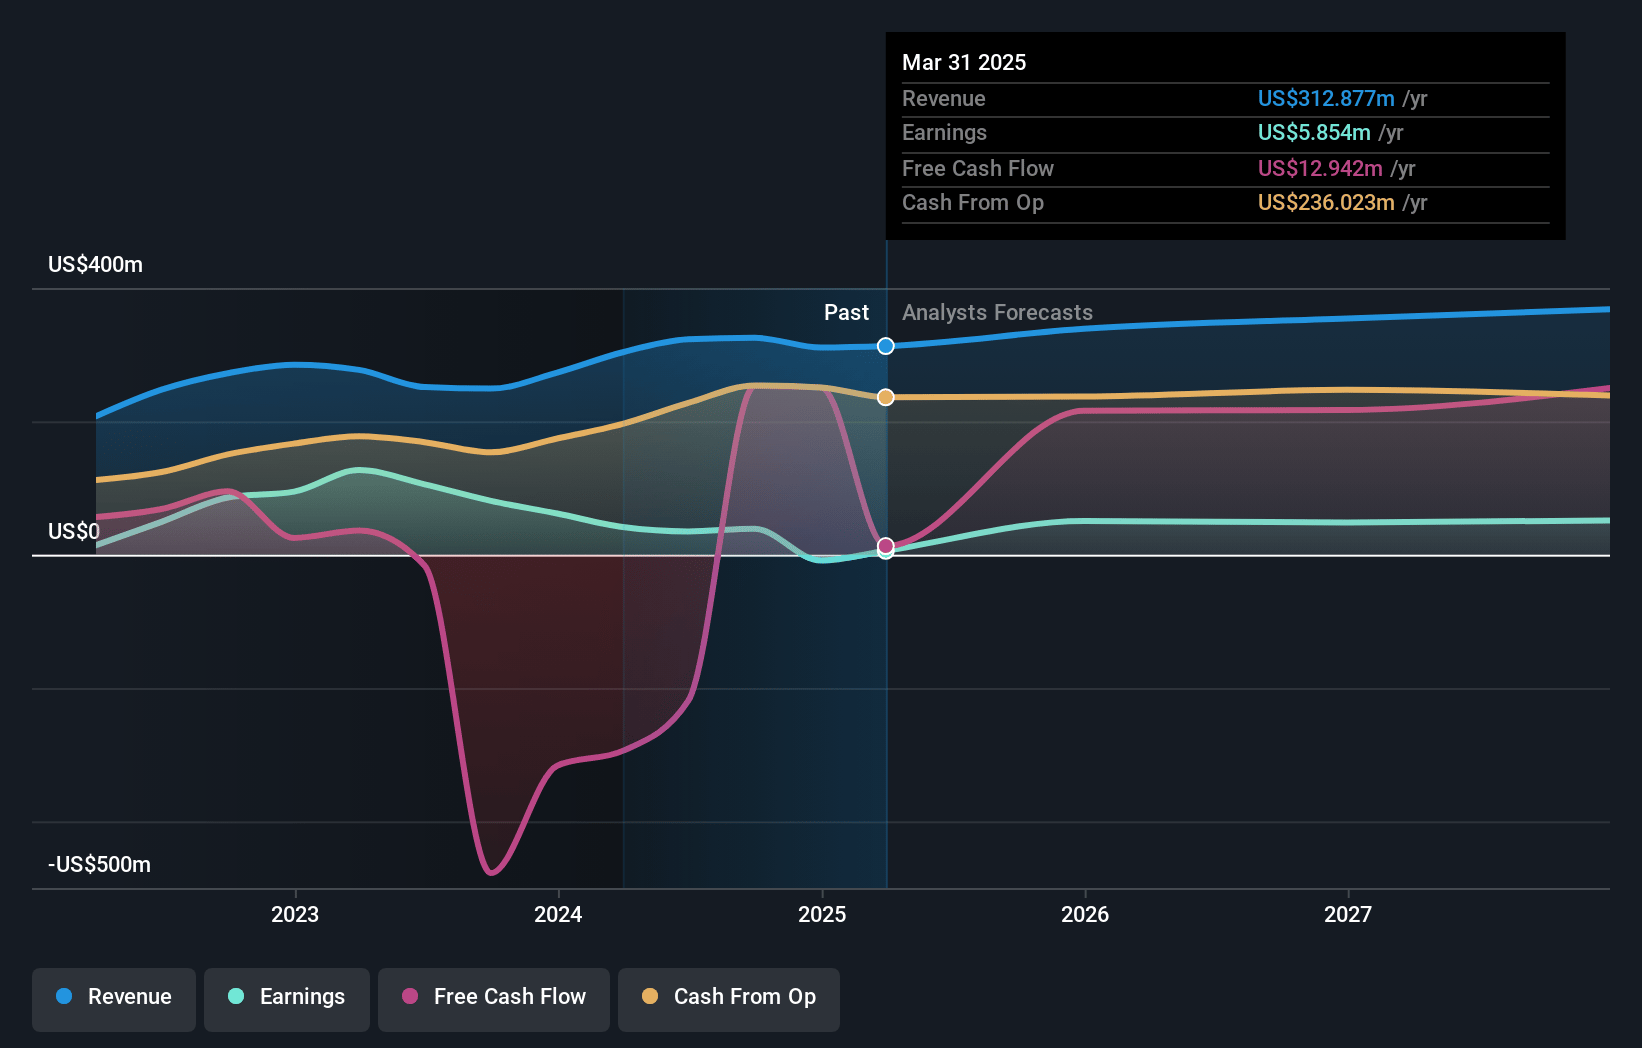Image resolution: width=1642 pixels, height=1048 pixels.
Task: Click the 2024 x-axis label
Action: (x=558, y=914)
